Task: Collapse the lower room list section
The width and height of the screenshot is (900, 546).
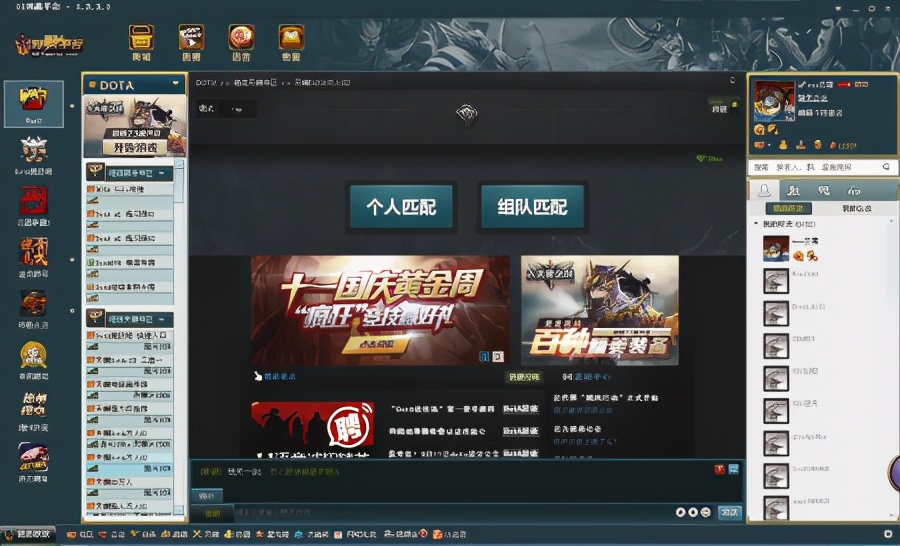Action: coord(162,319)
